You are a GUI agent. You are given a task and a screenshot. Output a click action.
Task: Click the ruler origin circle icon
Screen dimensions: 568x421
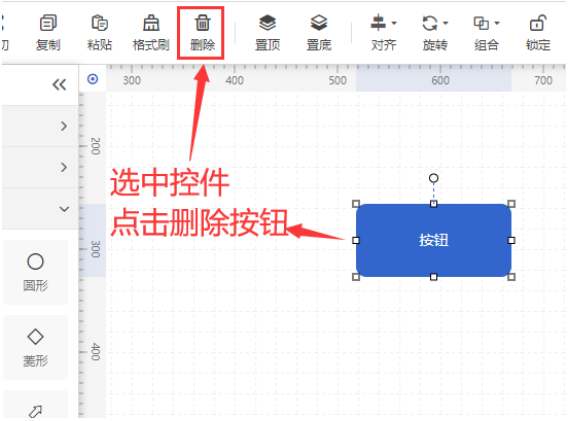tap(93, 79)
